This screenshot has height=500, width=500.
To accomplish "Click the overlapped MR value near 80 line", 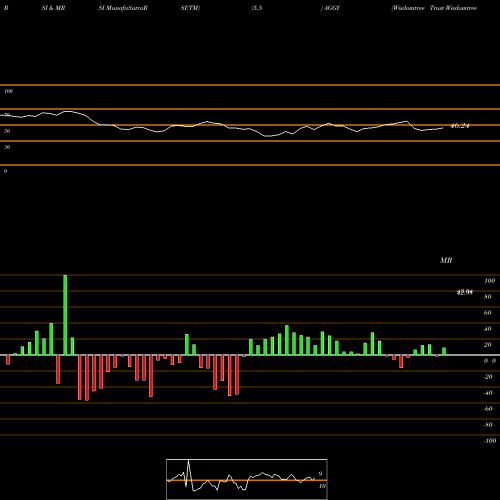I will 465,293.
